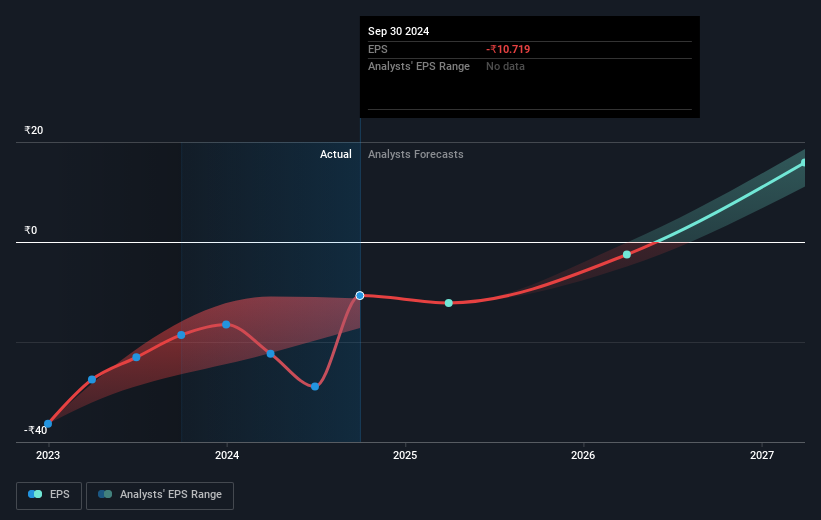
Task: Click the 2023 x-axis label
Action: (48, 455)
